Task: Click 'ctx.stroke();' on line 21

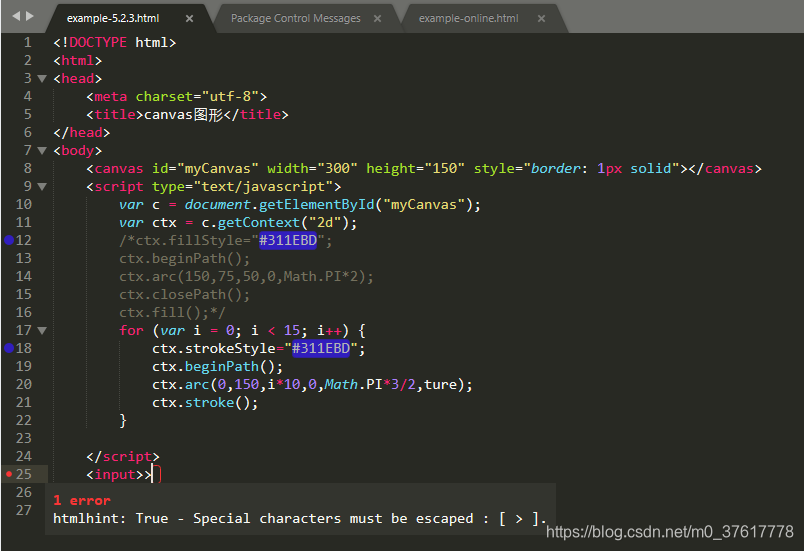Action: click(205, 402)
